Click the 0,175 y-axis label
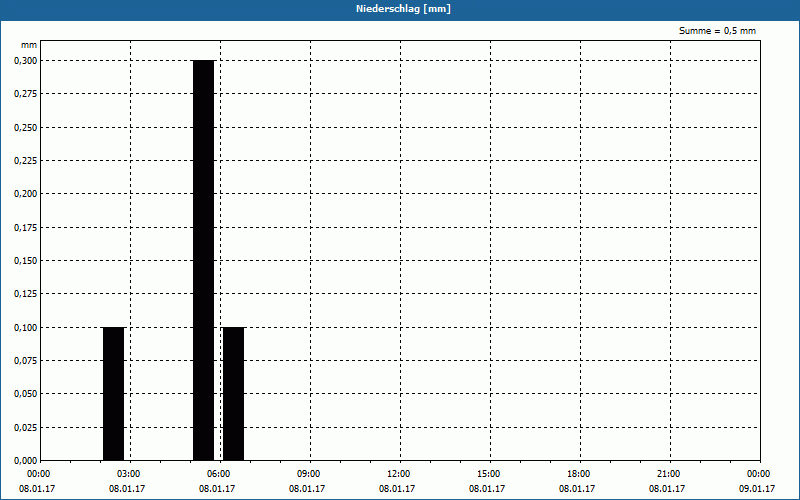The height and width of the screenshot is (500, 800). coord(26,228)
